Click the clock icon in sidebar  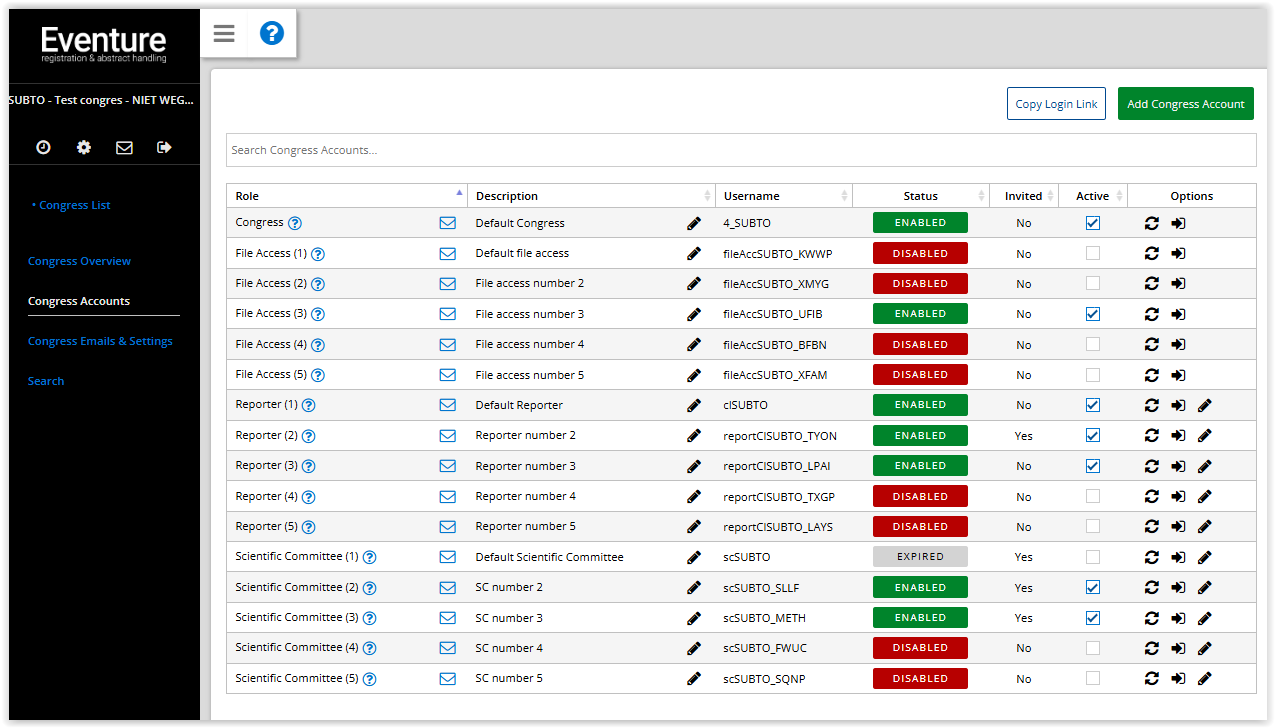(43, 147)
